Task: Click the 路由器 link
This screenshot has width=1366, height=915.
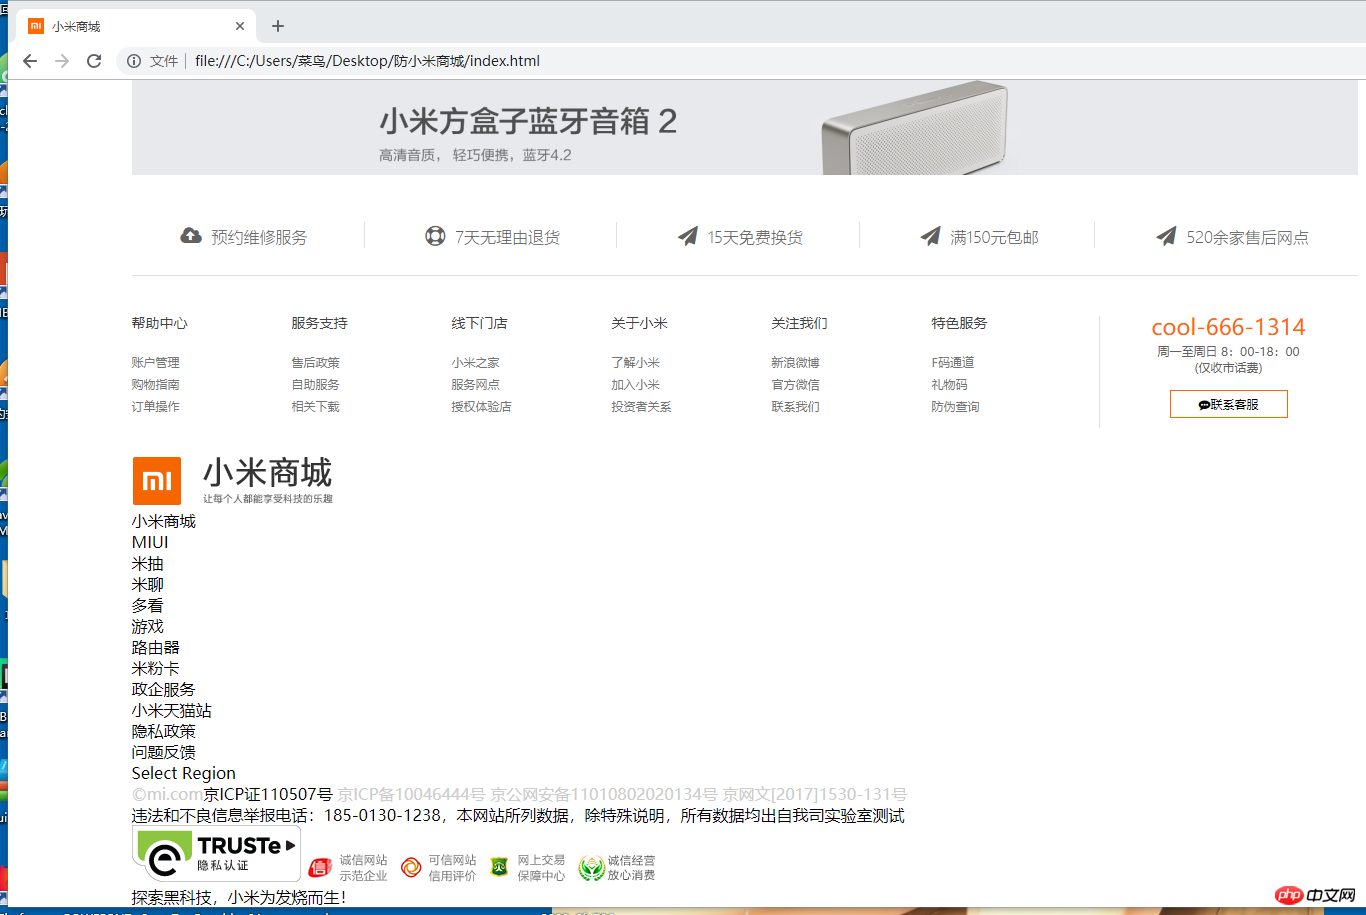Action: click(x=155, y=648)
